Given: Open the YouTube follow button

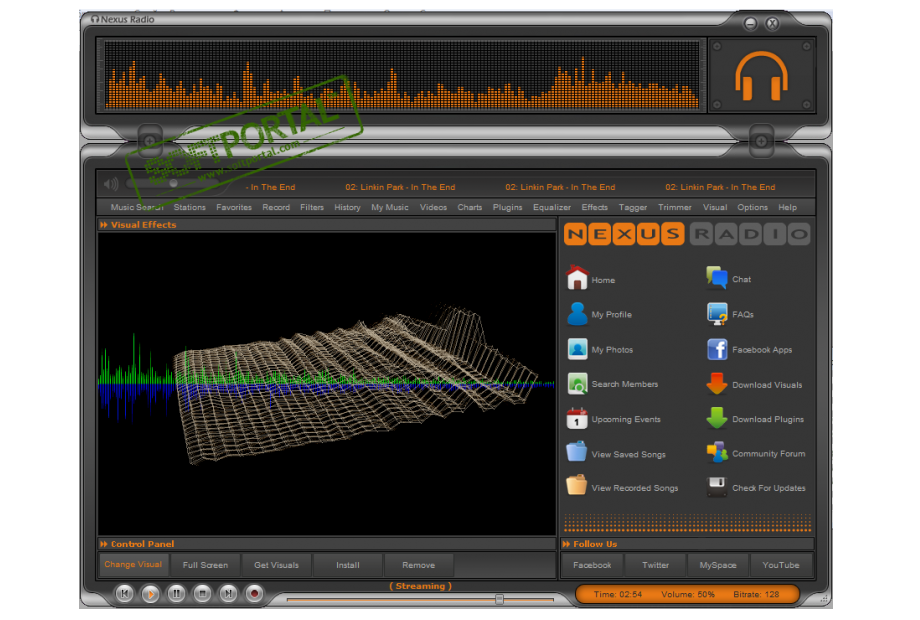Looking at the screenshot, I should coord(781,565).
